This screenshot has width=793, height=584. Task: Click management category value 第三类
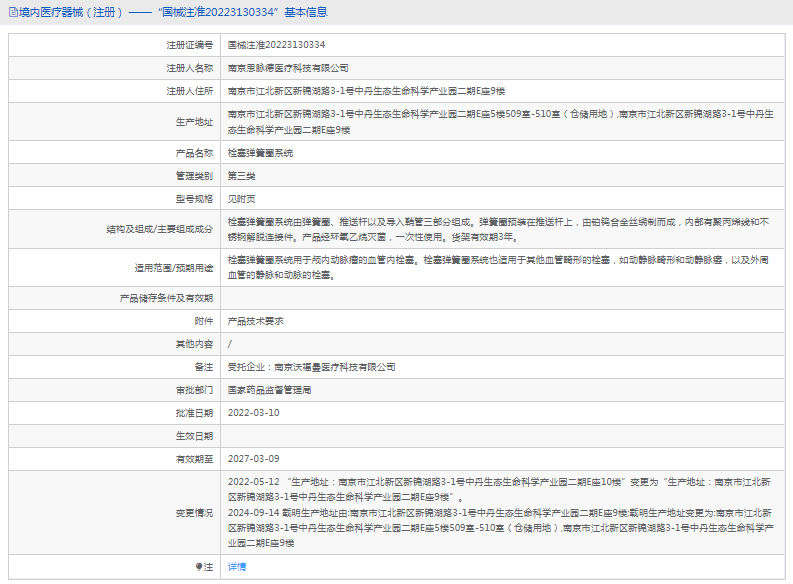241,176
